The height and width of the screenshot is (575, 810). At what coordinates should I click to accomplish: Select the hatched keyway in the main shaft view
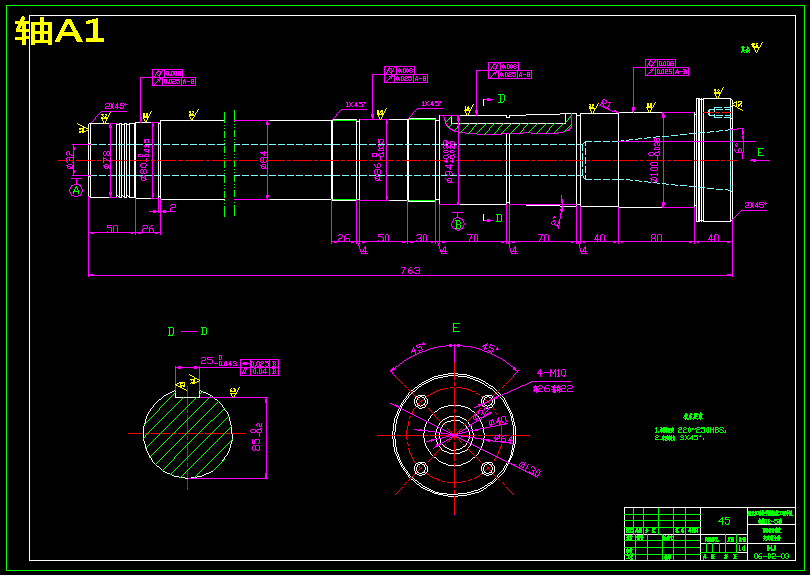click(509, 126)
